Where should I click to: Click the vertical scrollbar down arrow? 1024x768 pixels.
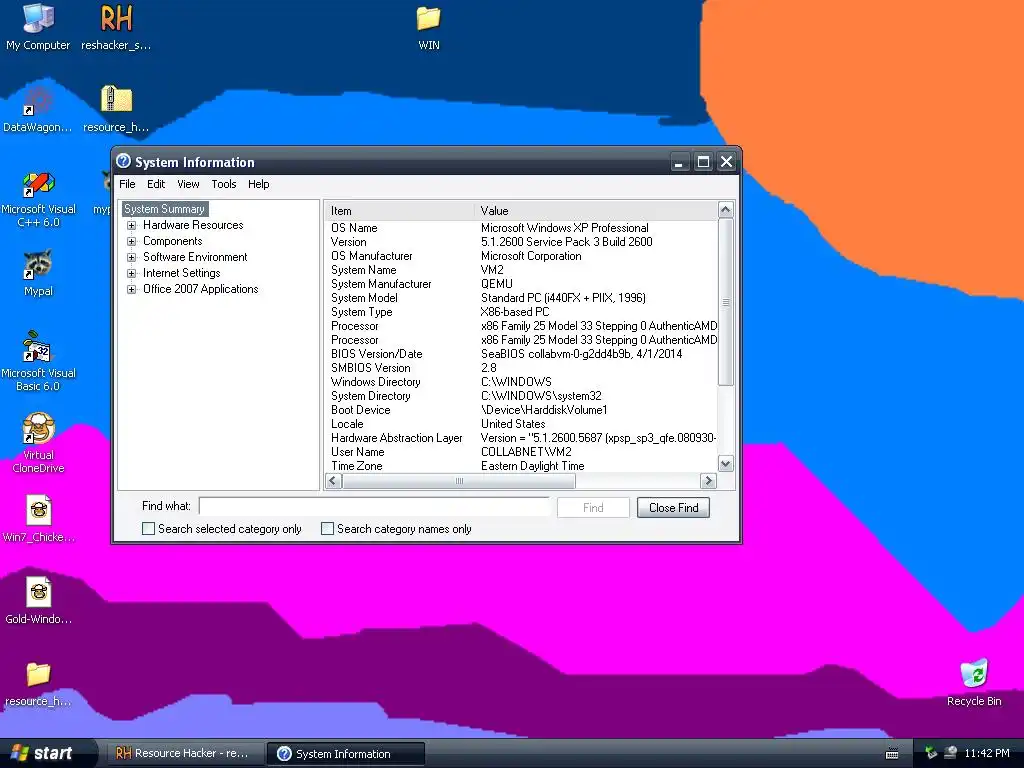pyautogui.click(x=726, y=464)
